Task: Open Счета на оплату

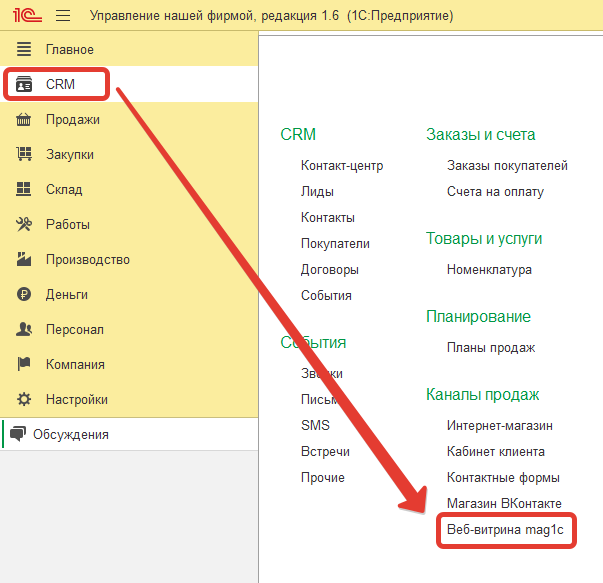Action: [x=495, y=192]
